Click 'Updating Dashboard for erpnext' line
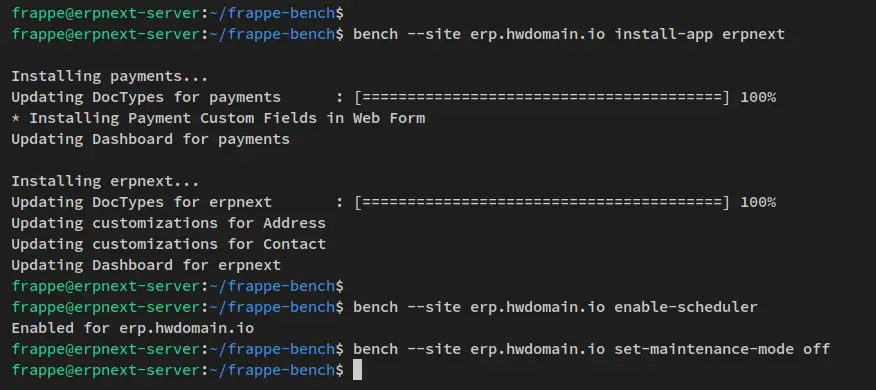The width and height of the screenshot is (876, 390). [146, 265]
